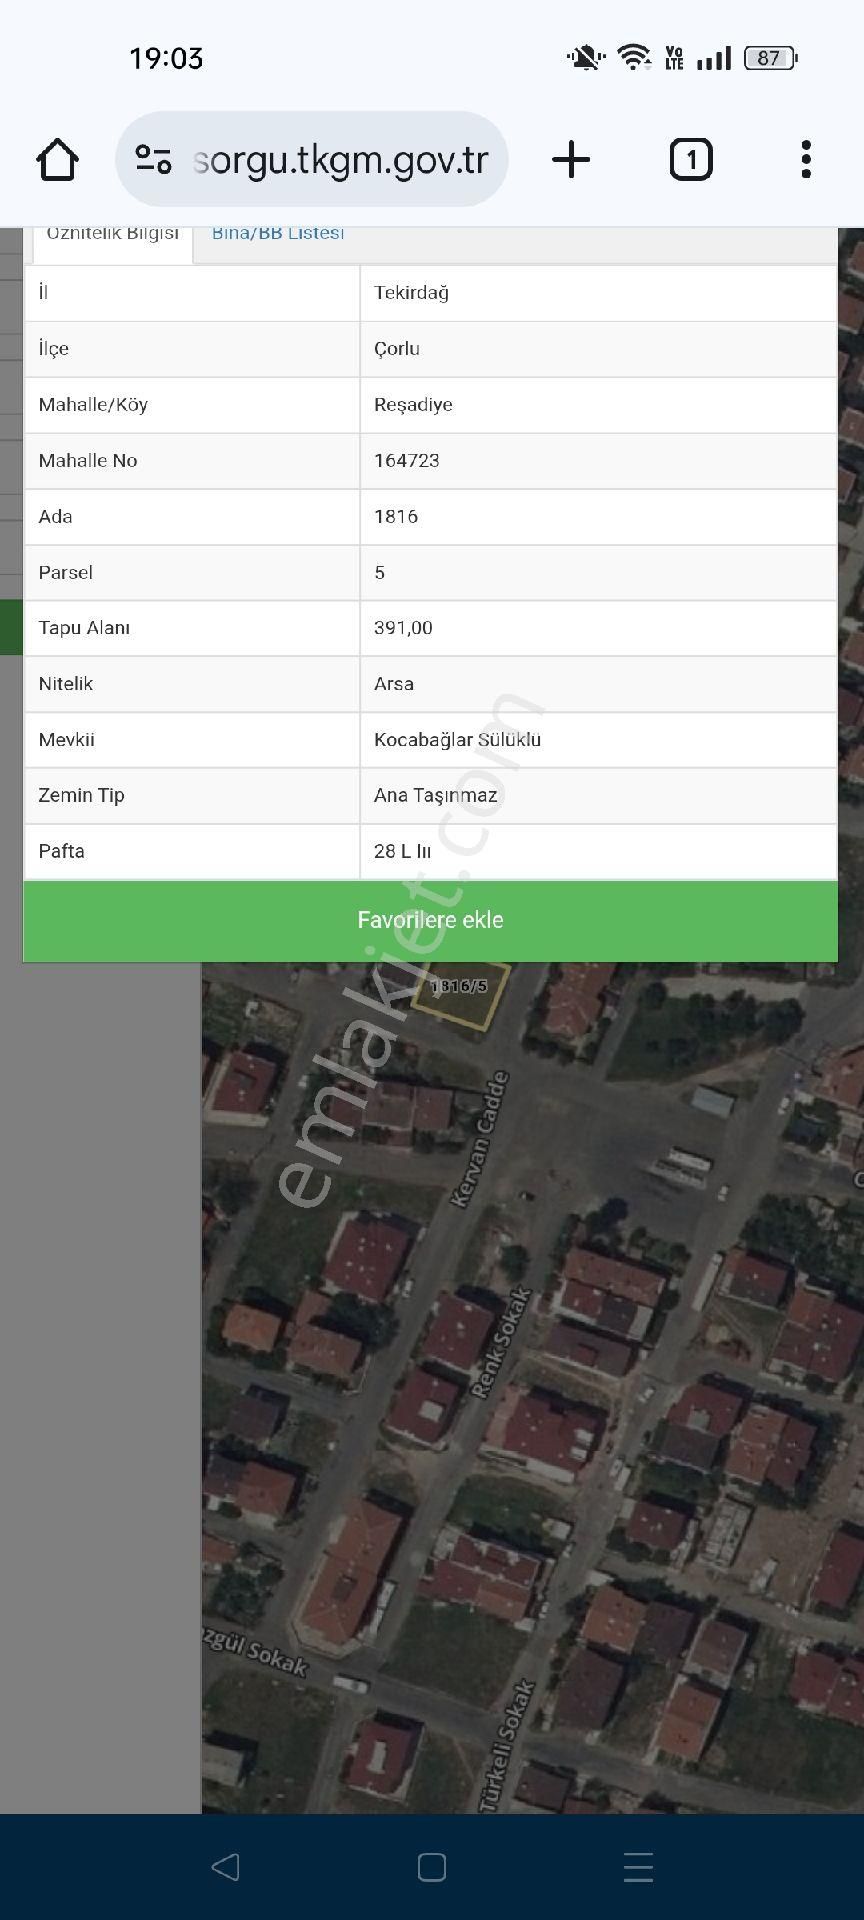Click the Tekirdağ value cell
This screenshot has width=864, height=1920.
[x=598, y=293]
